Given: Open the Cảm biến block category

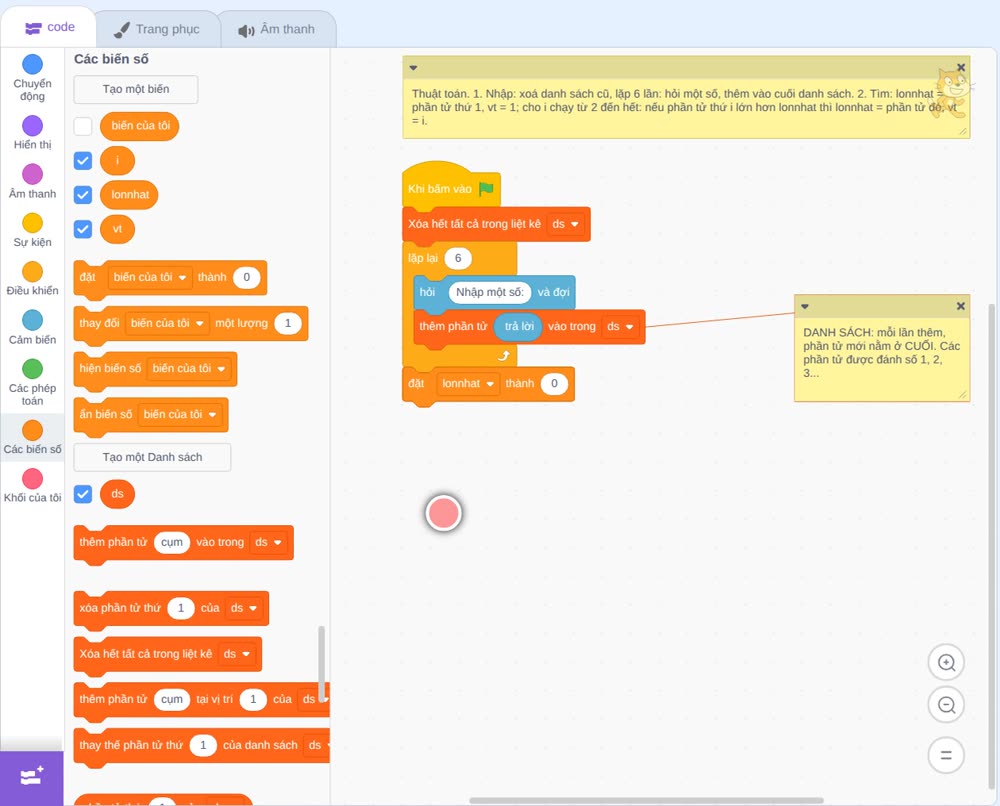Looking at the screenshot, I should (x=33, y=328).
